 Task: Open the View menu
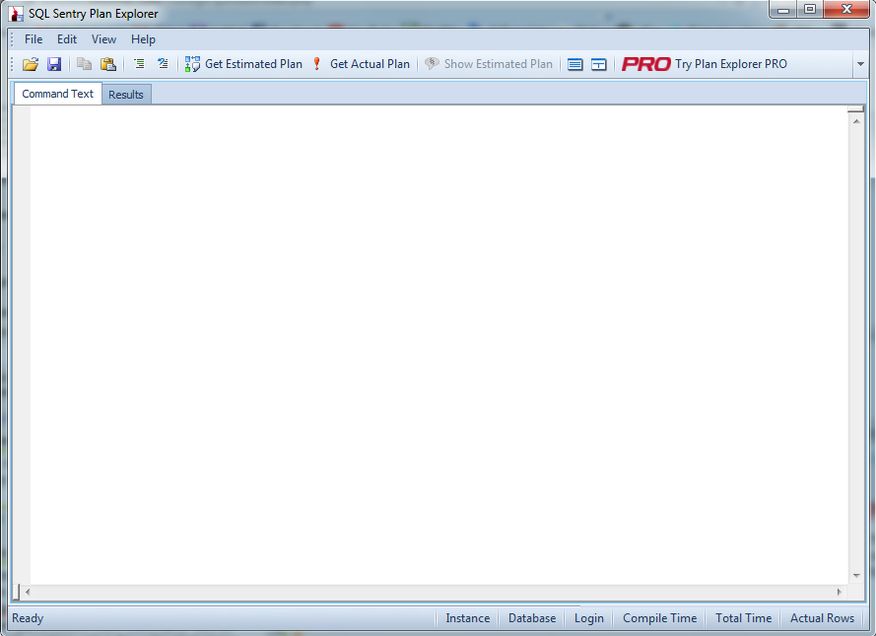[104, 39]
